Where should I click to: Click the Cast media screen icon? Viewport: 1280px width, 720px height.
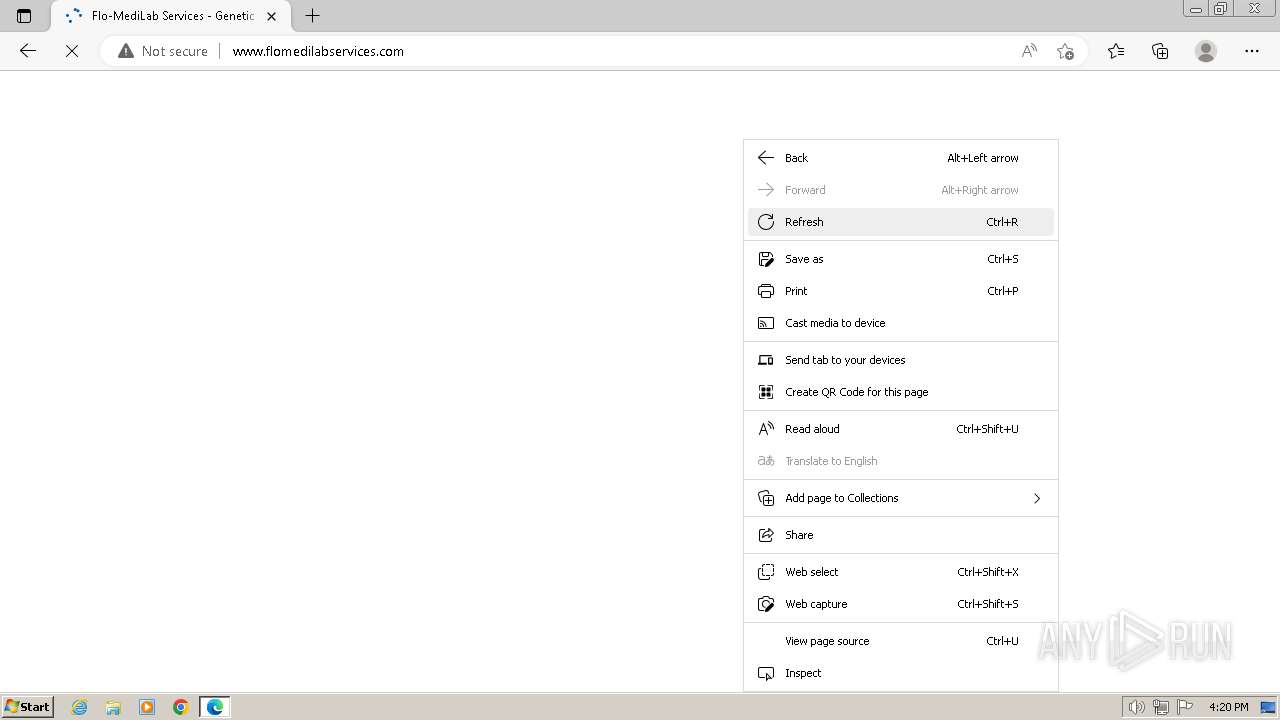(766, 323)
